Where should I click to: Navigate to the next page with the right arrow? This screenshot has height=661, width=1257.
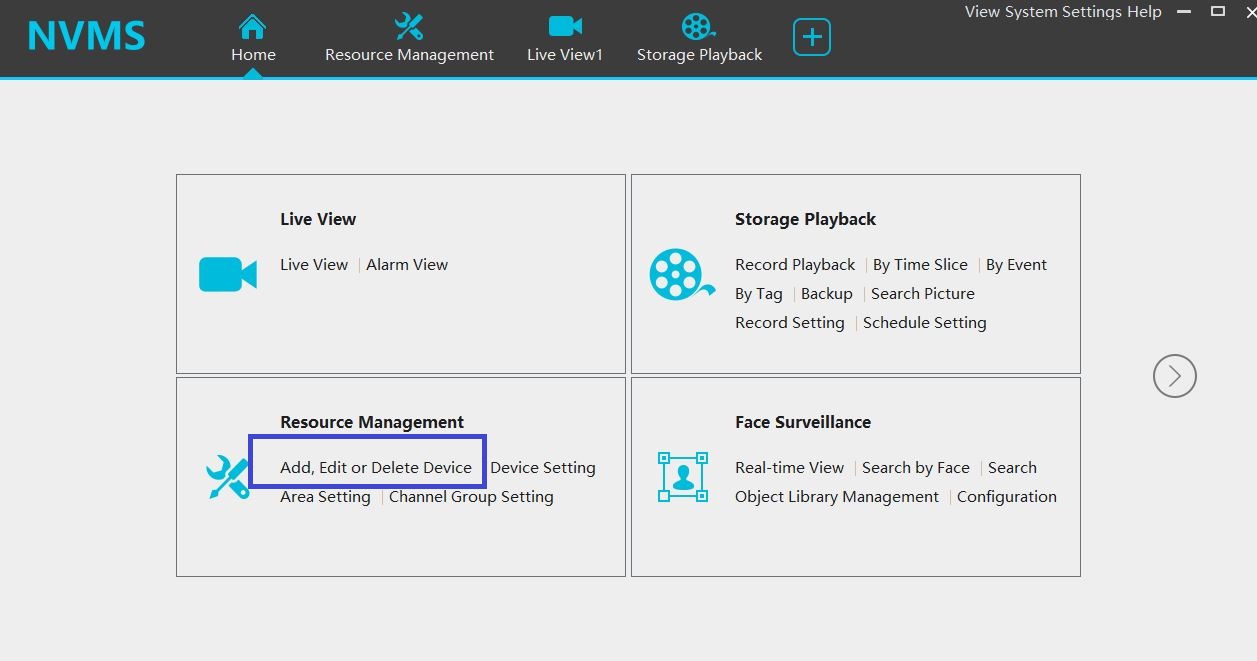point(1174,376)
